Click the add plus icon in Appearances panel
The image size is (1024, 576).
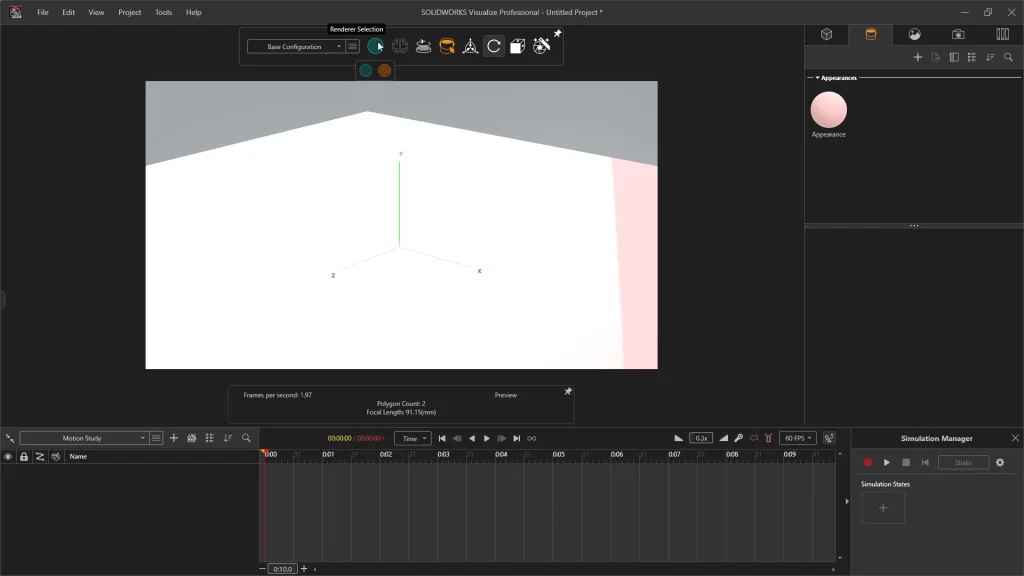click(918, 57)
